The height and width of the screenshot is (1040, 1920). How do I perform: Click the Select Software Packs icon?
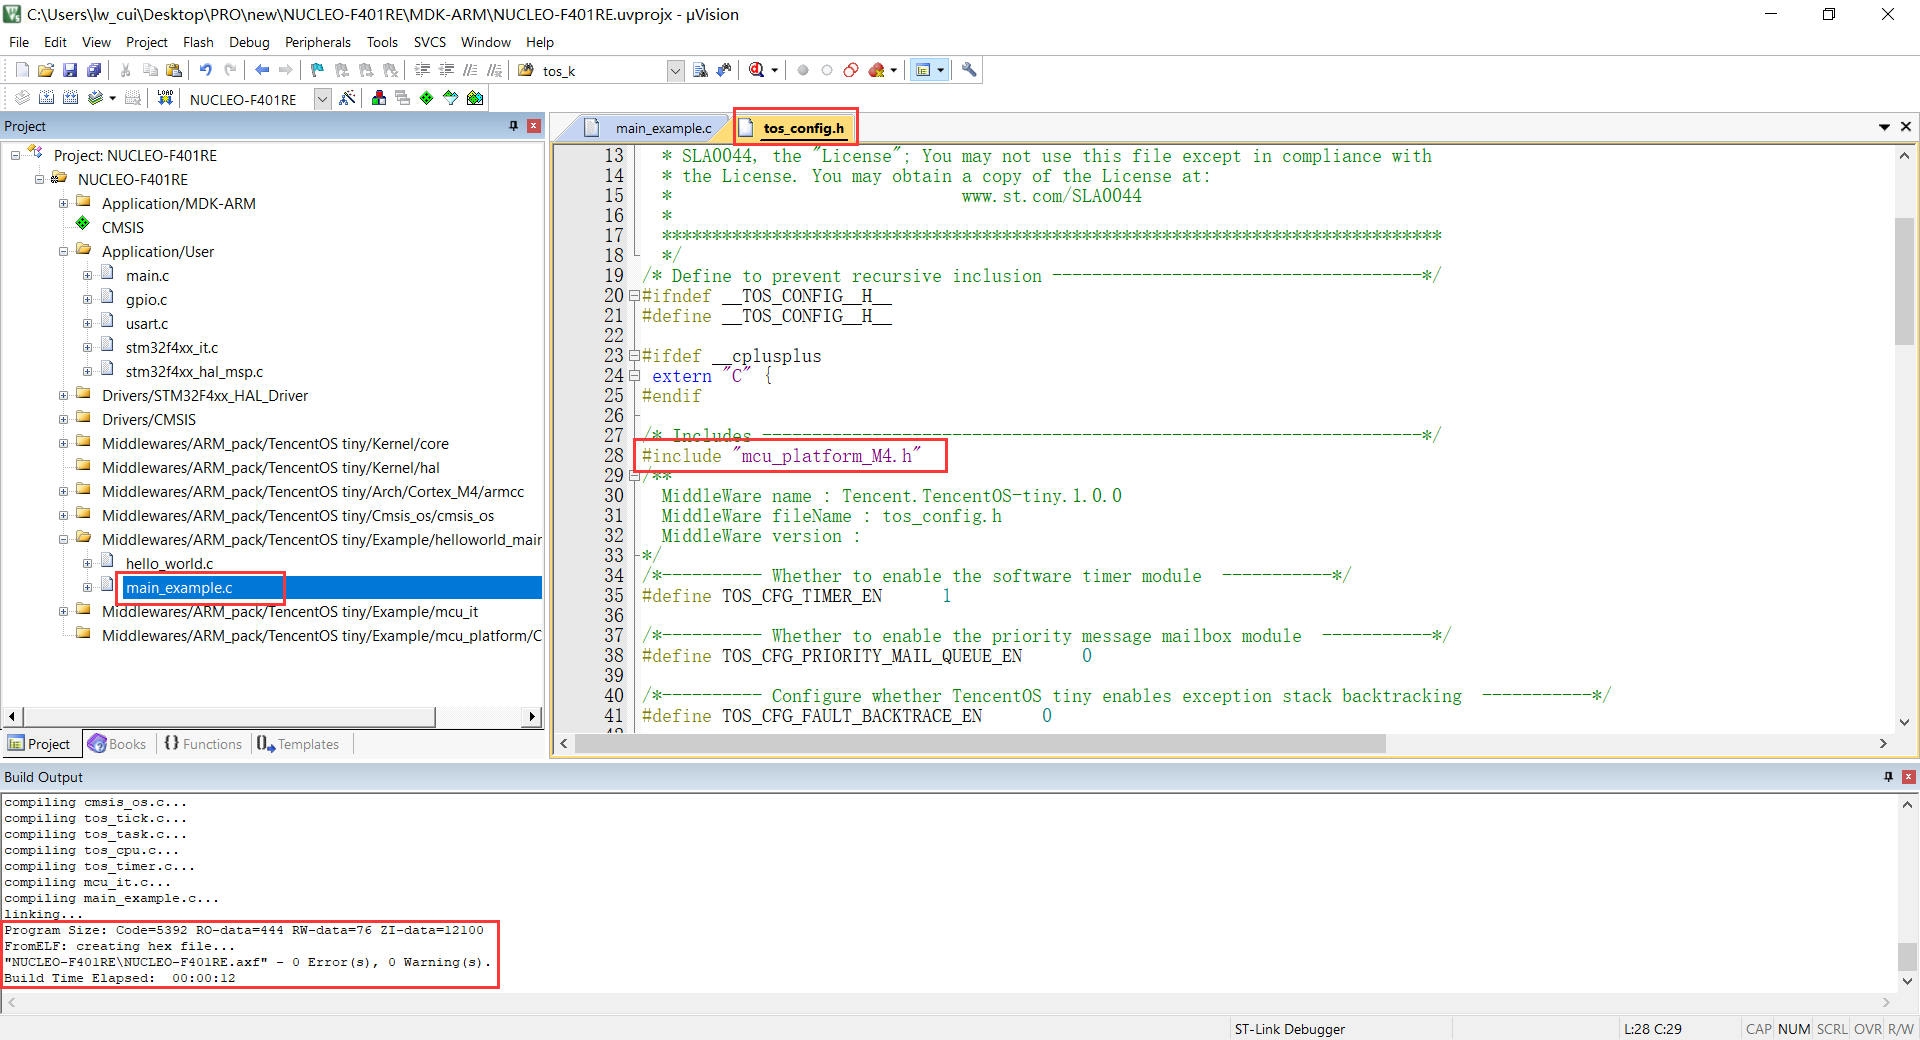[451, 98]
